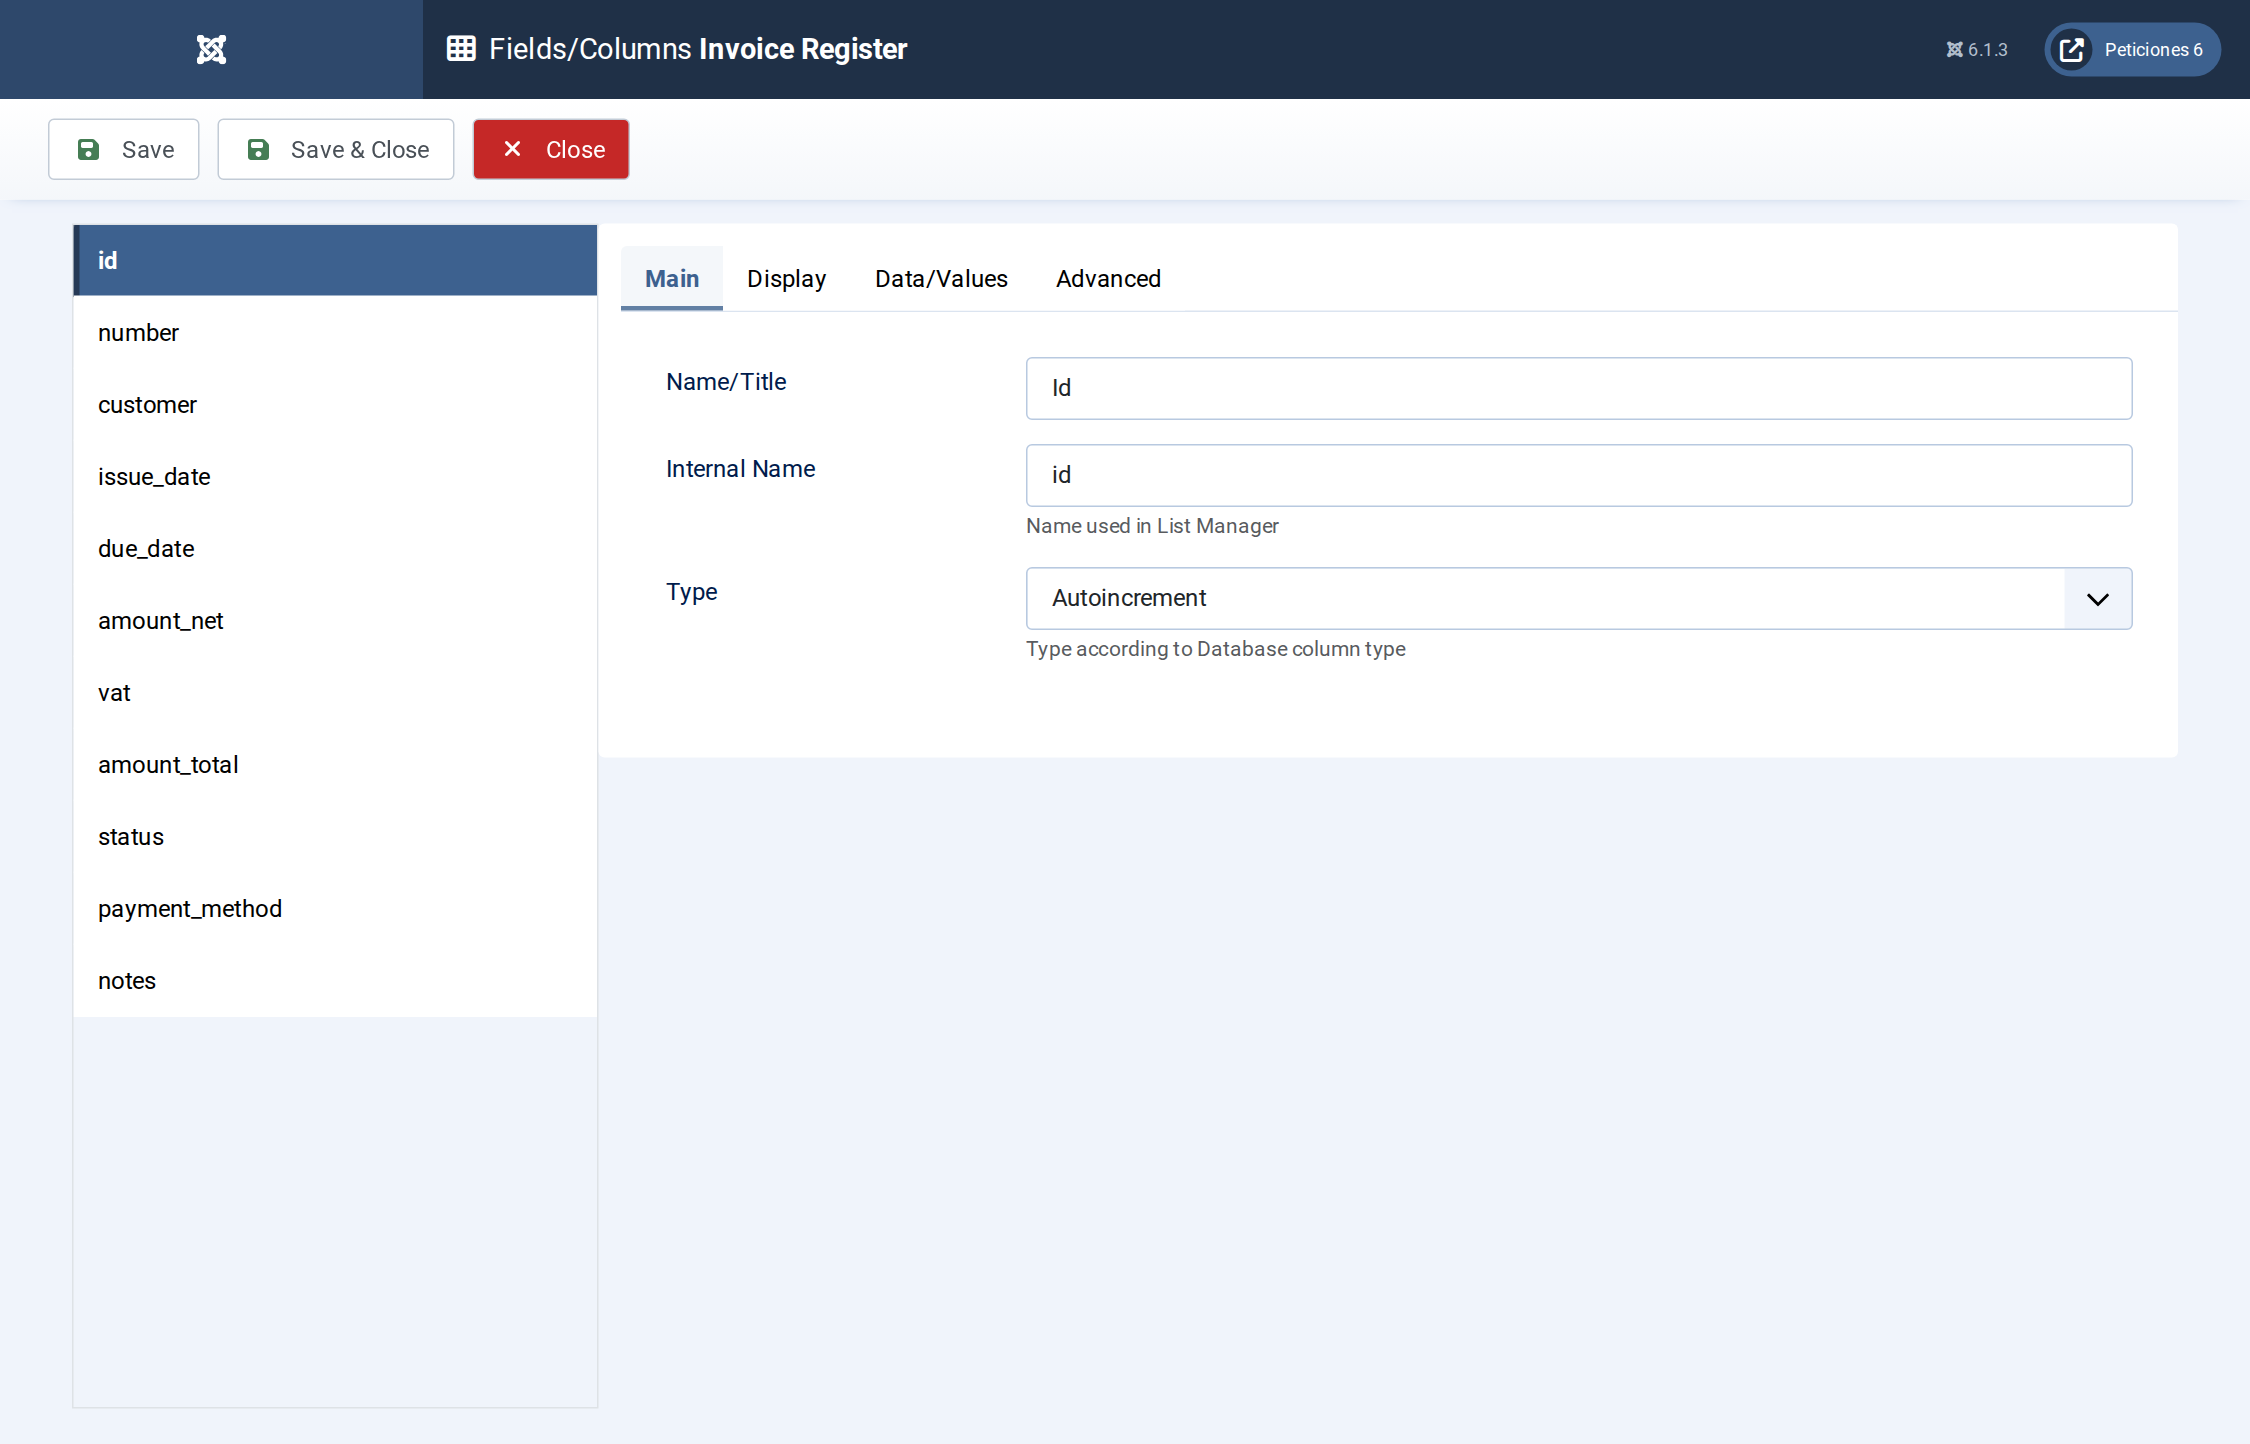Select the status field
Viewport: 2250px width, 1444px height.
tap(335, 836)
